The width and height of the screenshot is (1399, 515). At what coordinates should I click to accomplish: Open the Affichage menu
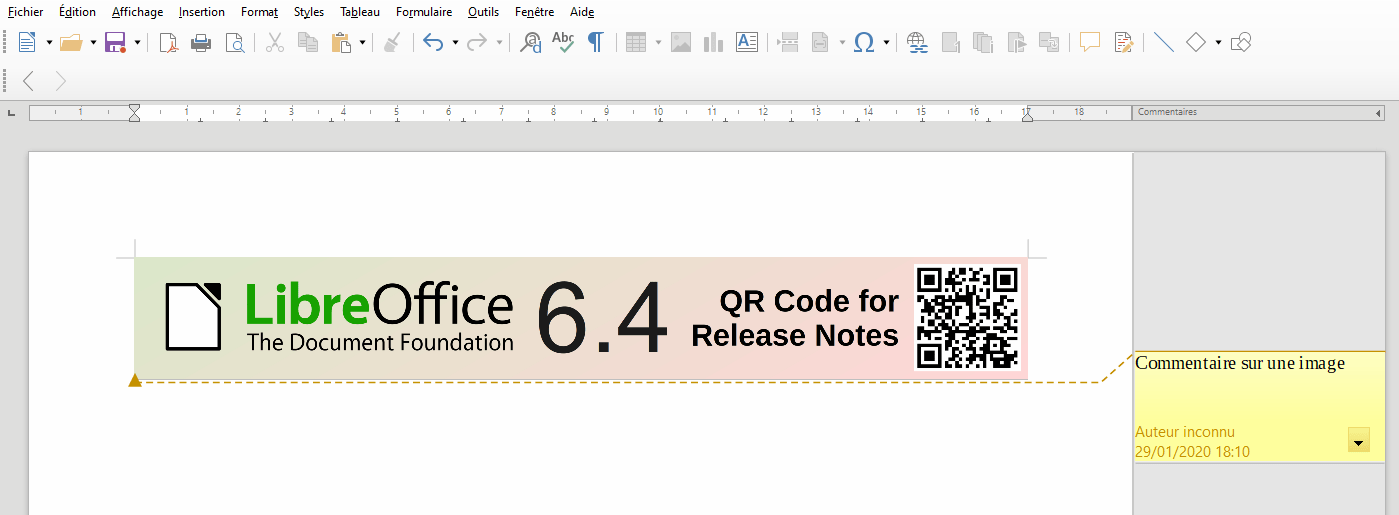pos(137,12)
